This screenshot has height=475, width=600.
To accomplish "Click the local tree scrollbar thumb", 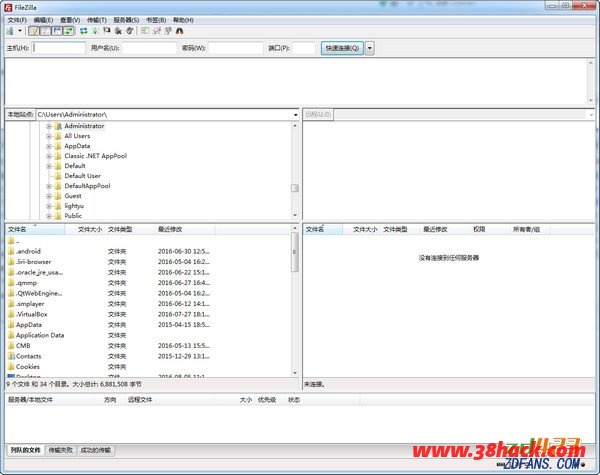I will pyautogui.click(x=295, y=188).
